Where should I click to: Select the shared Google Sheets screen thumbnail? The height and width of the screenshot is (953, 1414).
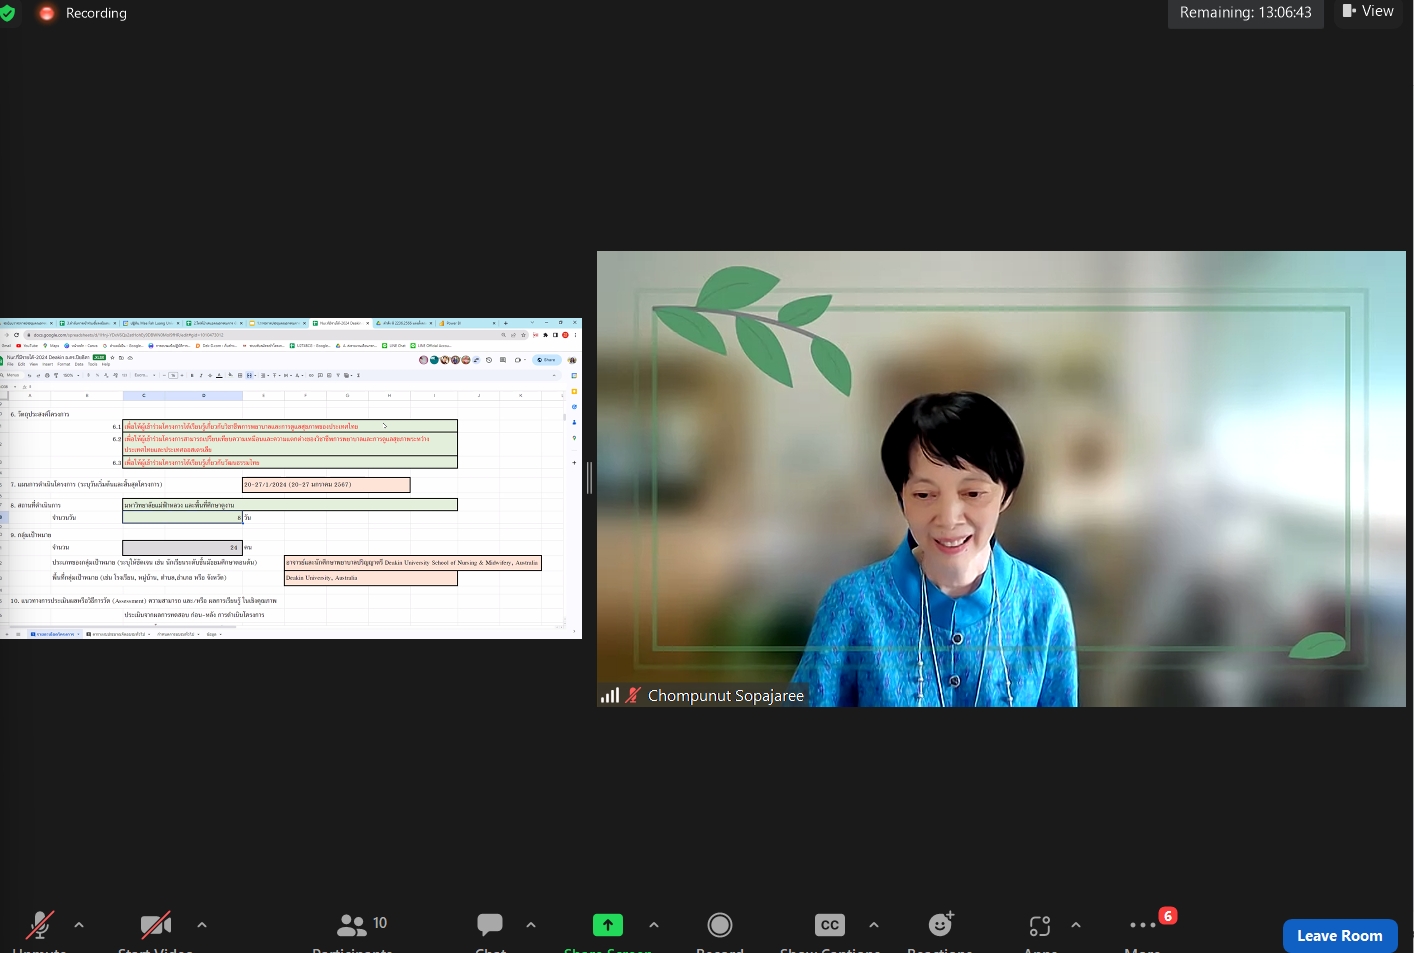click(x=291, y=478)
